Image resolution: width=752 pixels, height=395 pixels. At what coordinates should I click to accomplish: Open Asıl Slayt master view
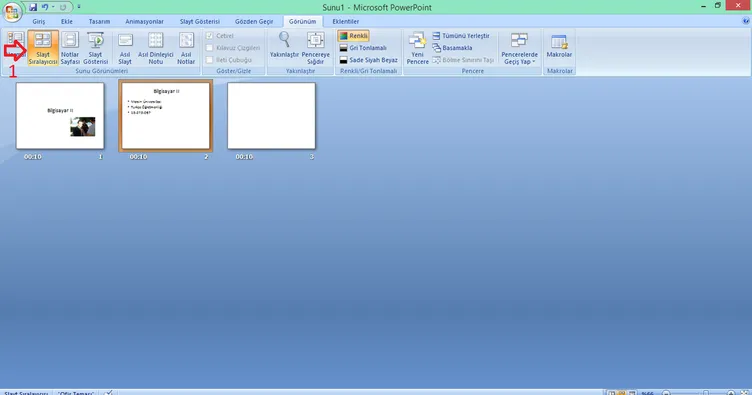coord(125,48)
